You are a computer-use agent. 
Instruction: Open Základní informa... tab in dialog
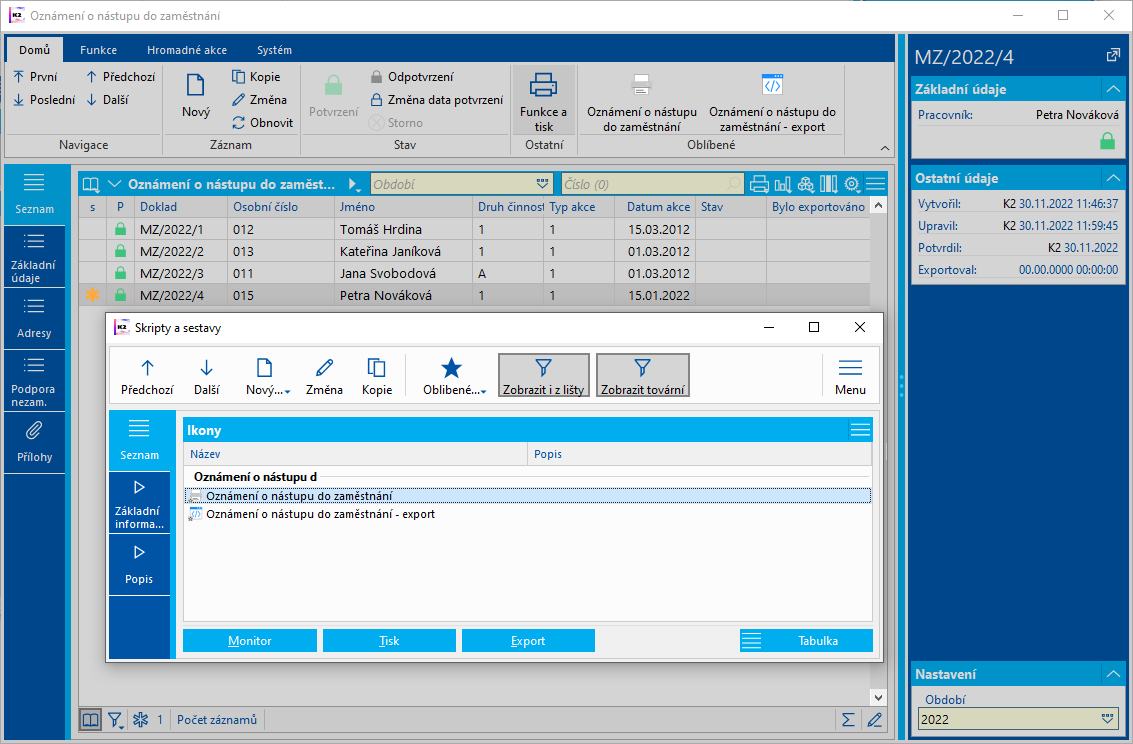tap(139, 503)
